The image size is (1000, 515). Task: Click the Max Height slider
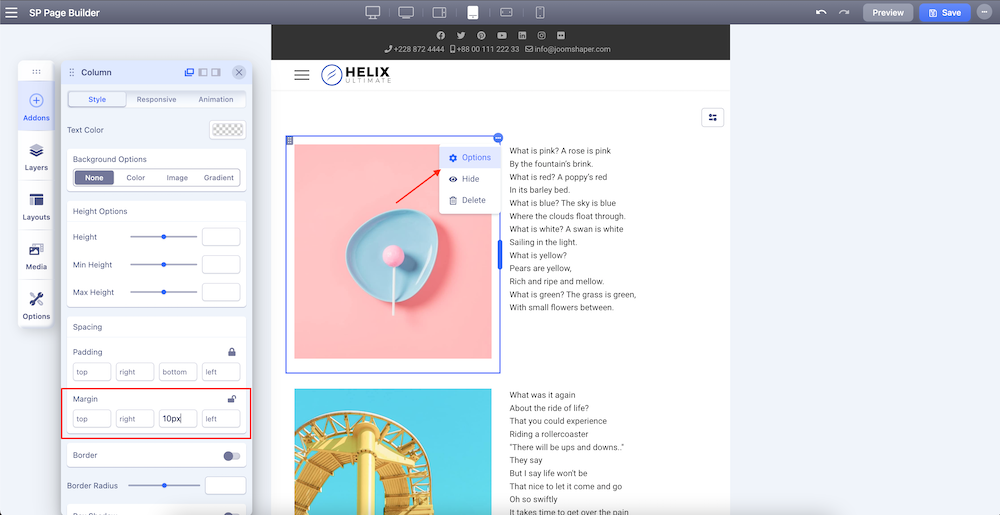(164, 292)
